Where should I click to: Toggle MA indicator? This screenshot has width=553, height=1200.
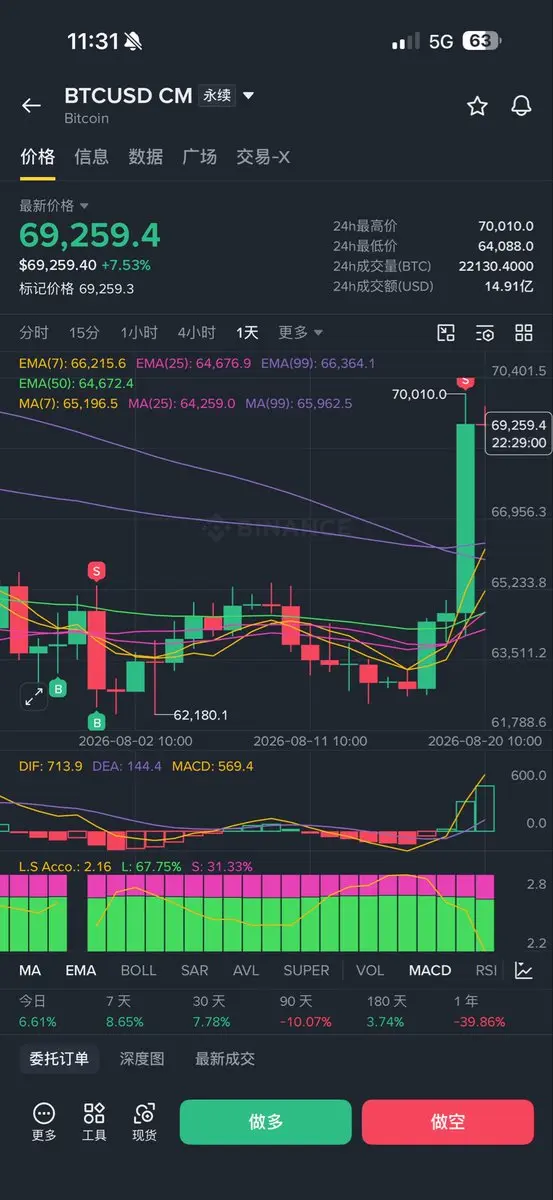coord(30,970)
